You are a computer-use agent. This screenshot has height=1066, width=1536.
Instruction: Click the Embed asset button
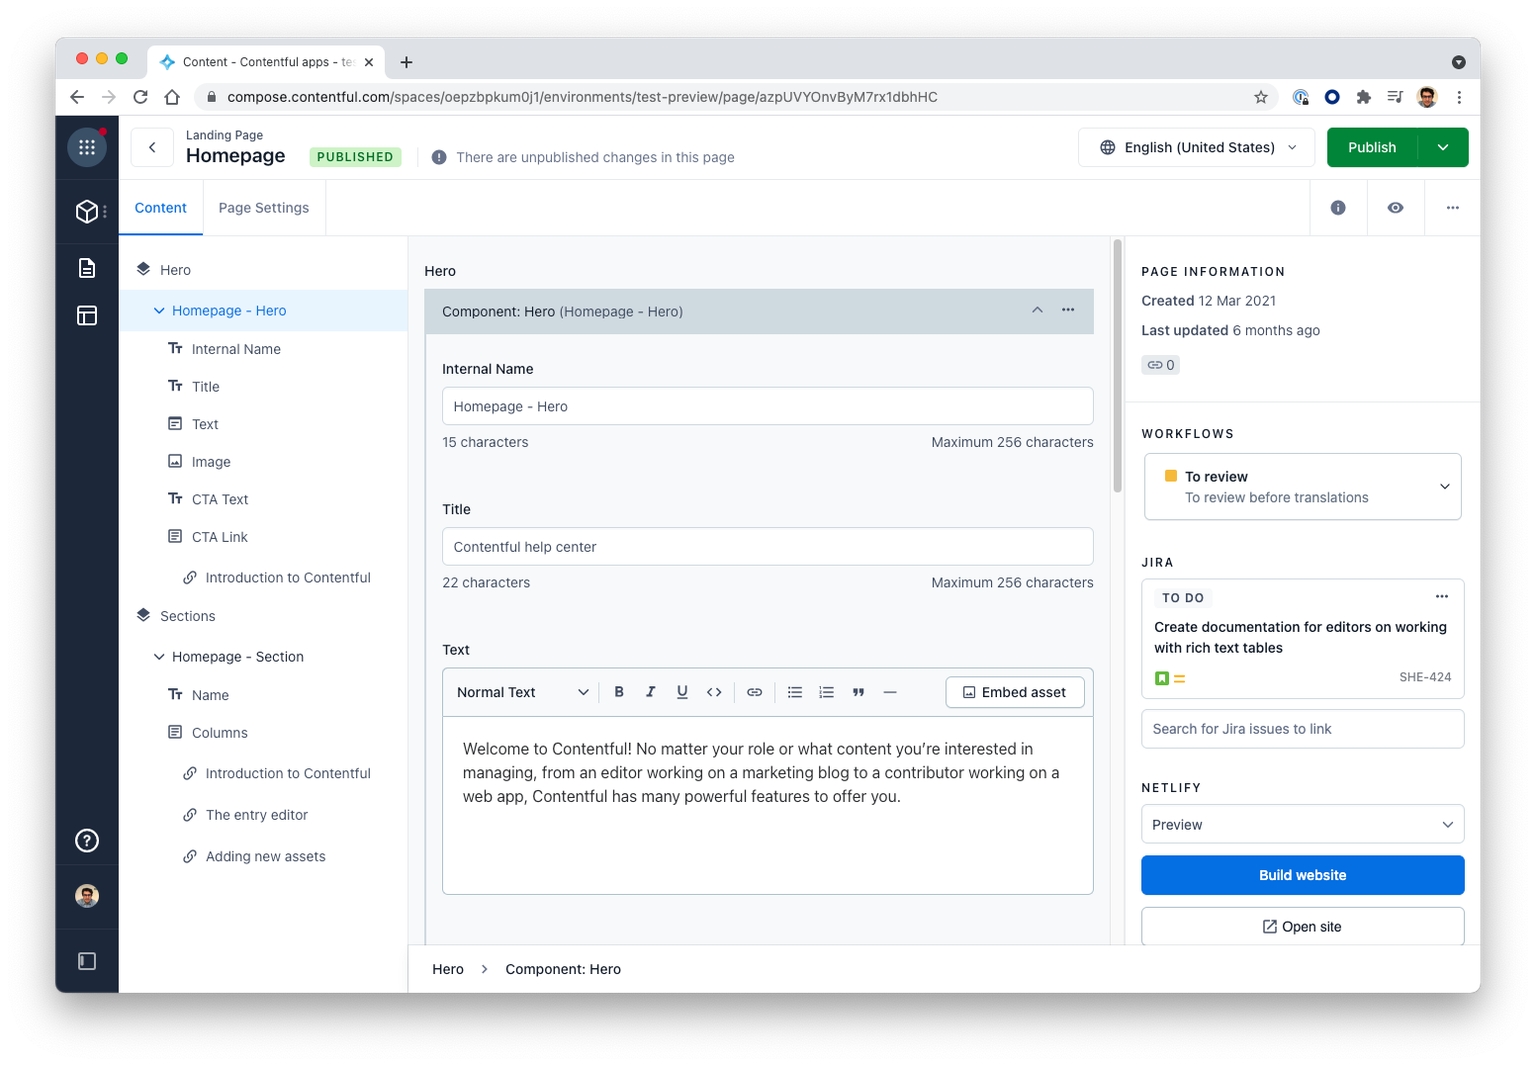coord(1015,692)
